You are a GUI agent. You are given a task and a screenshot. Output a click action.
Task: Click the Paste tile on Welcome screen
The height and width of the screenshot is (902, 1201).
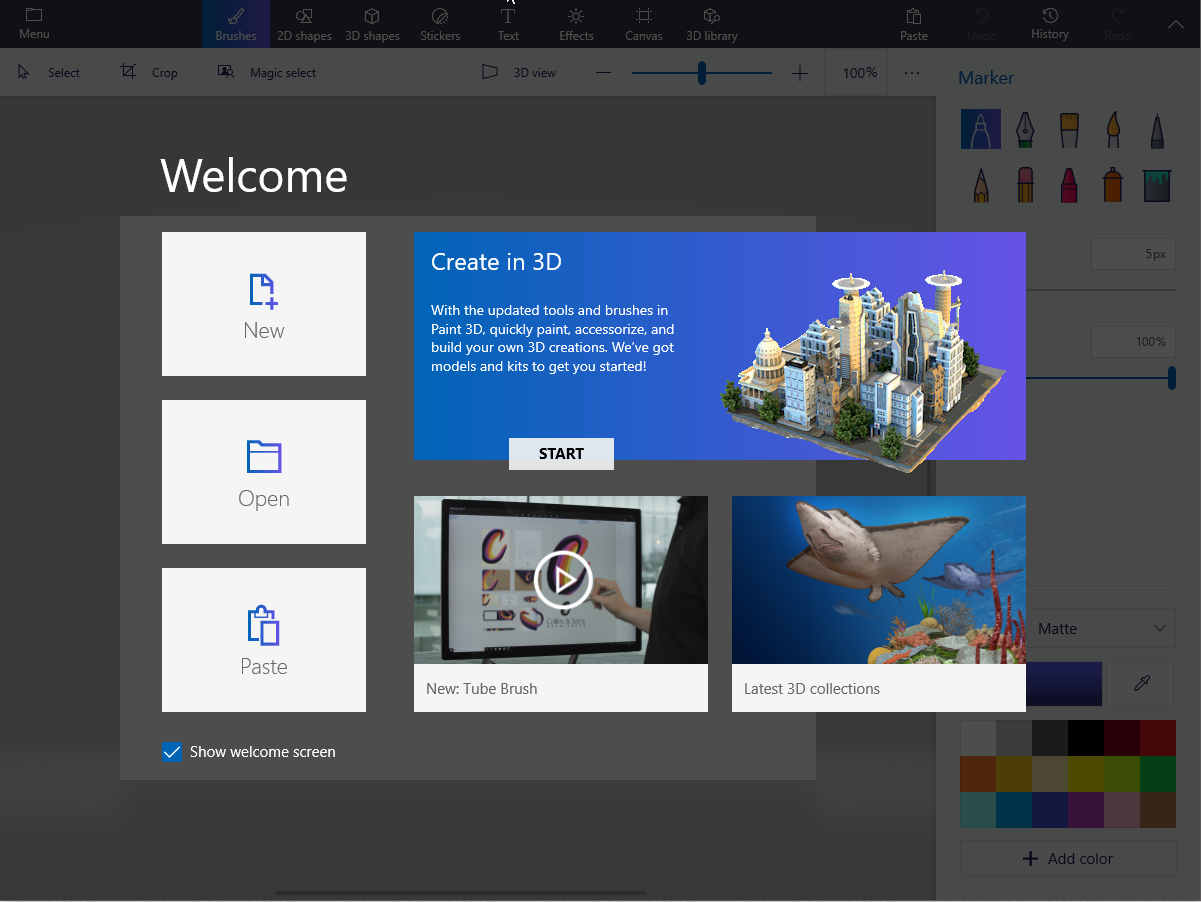[x=264, y=640]
